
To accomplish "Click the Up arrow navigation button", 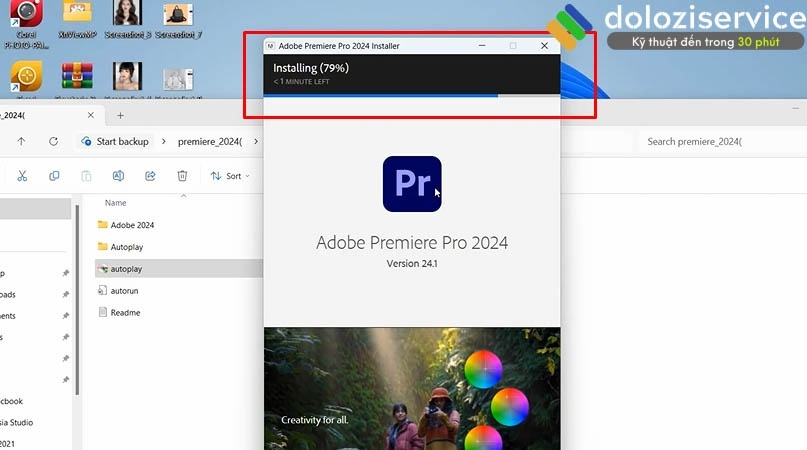I will click(x=21, y=141).
